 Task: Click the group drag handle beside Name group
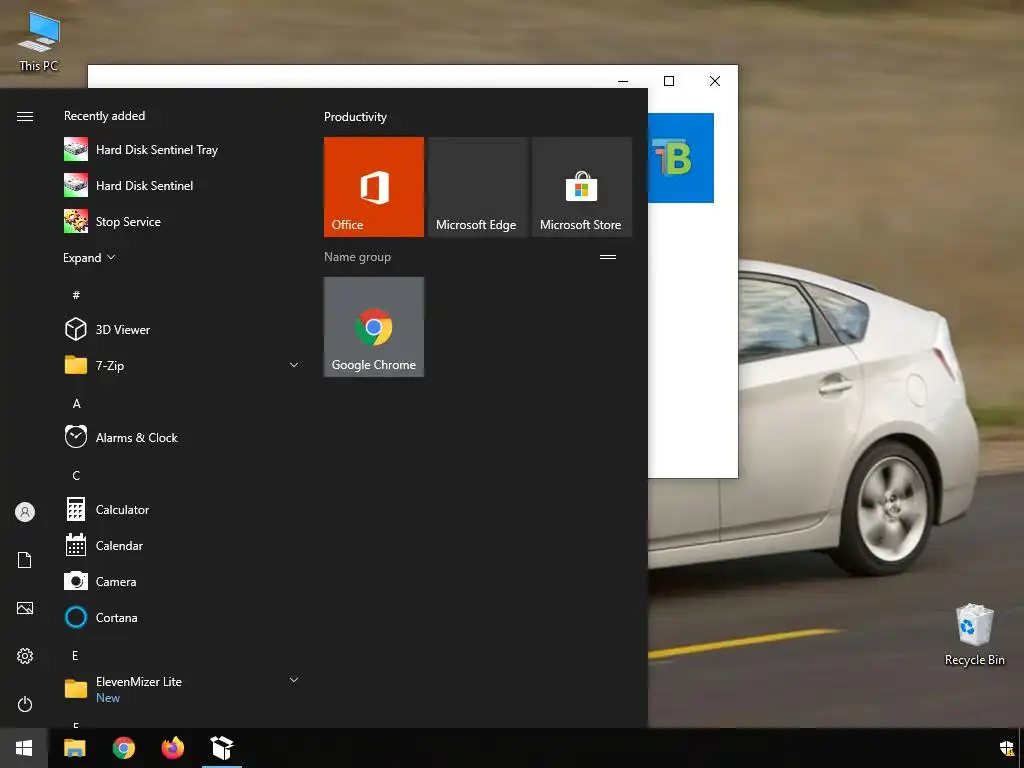(x=608, y=257)
